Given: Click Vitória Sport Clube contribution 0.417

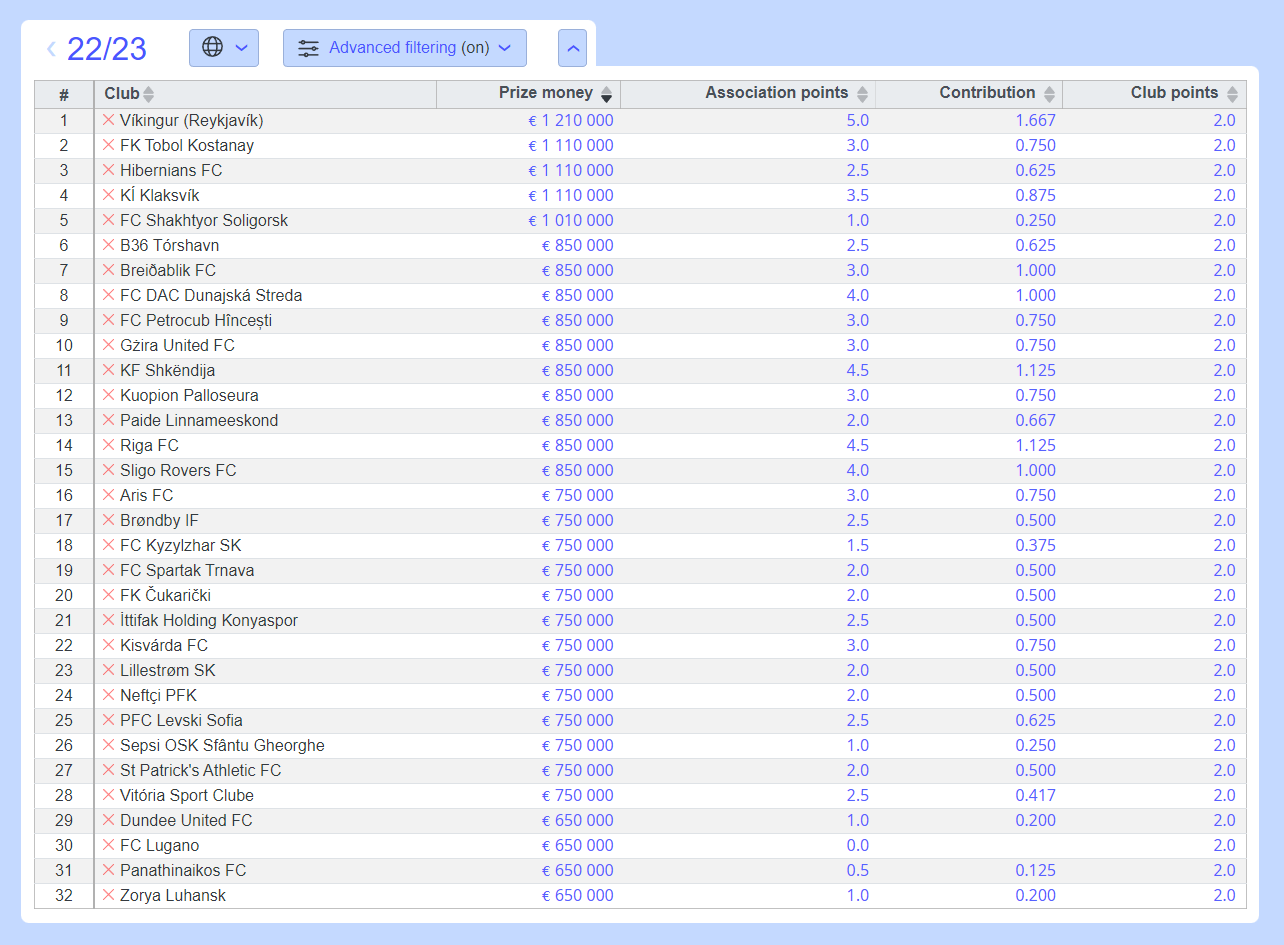Looking at the screenshot, I should [1035, 795].
